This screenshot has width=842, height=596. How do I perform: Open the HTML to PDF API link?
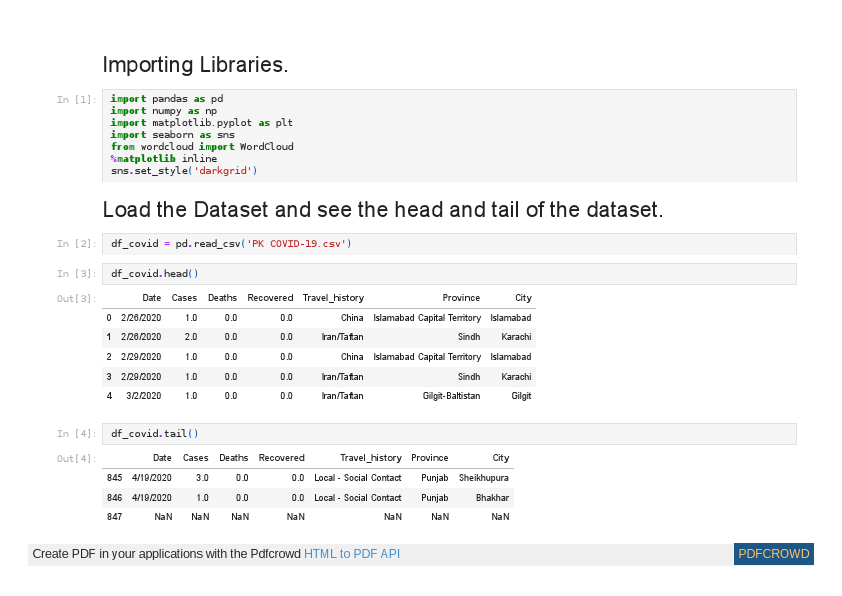pyautogui.click(x=351, y=554)
